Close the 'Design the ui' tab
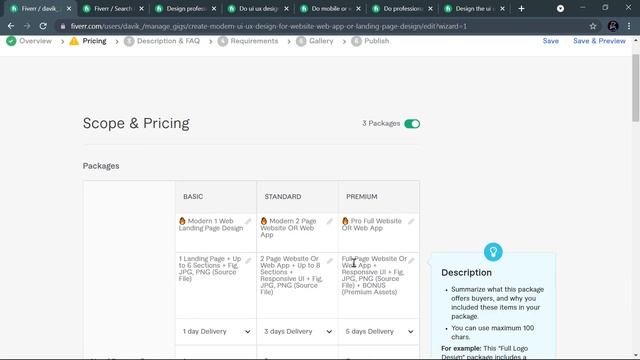The height and width of the screenshot is (360, 640). click(x=502, y=9)
